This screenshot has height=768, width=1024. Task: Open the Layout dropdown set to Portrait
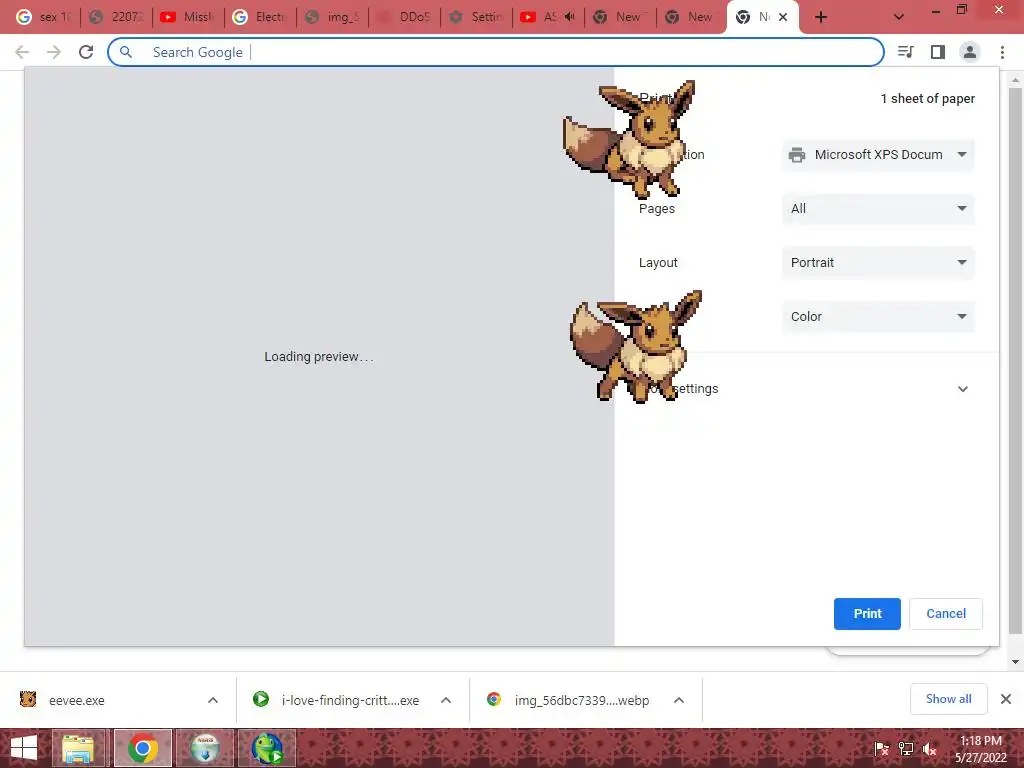878,263
